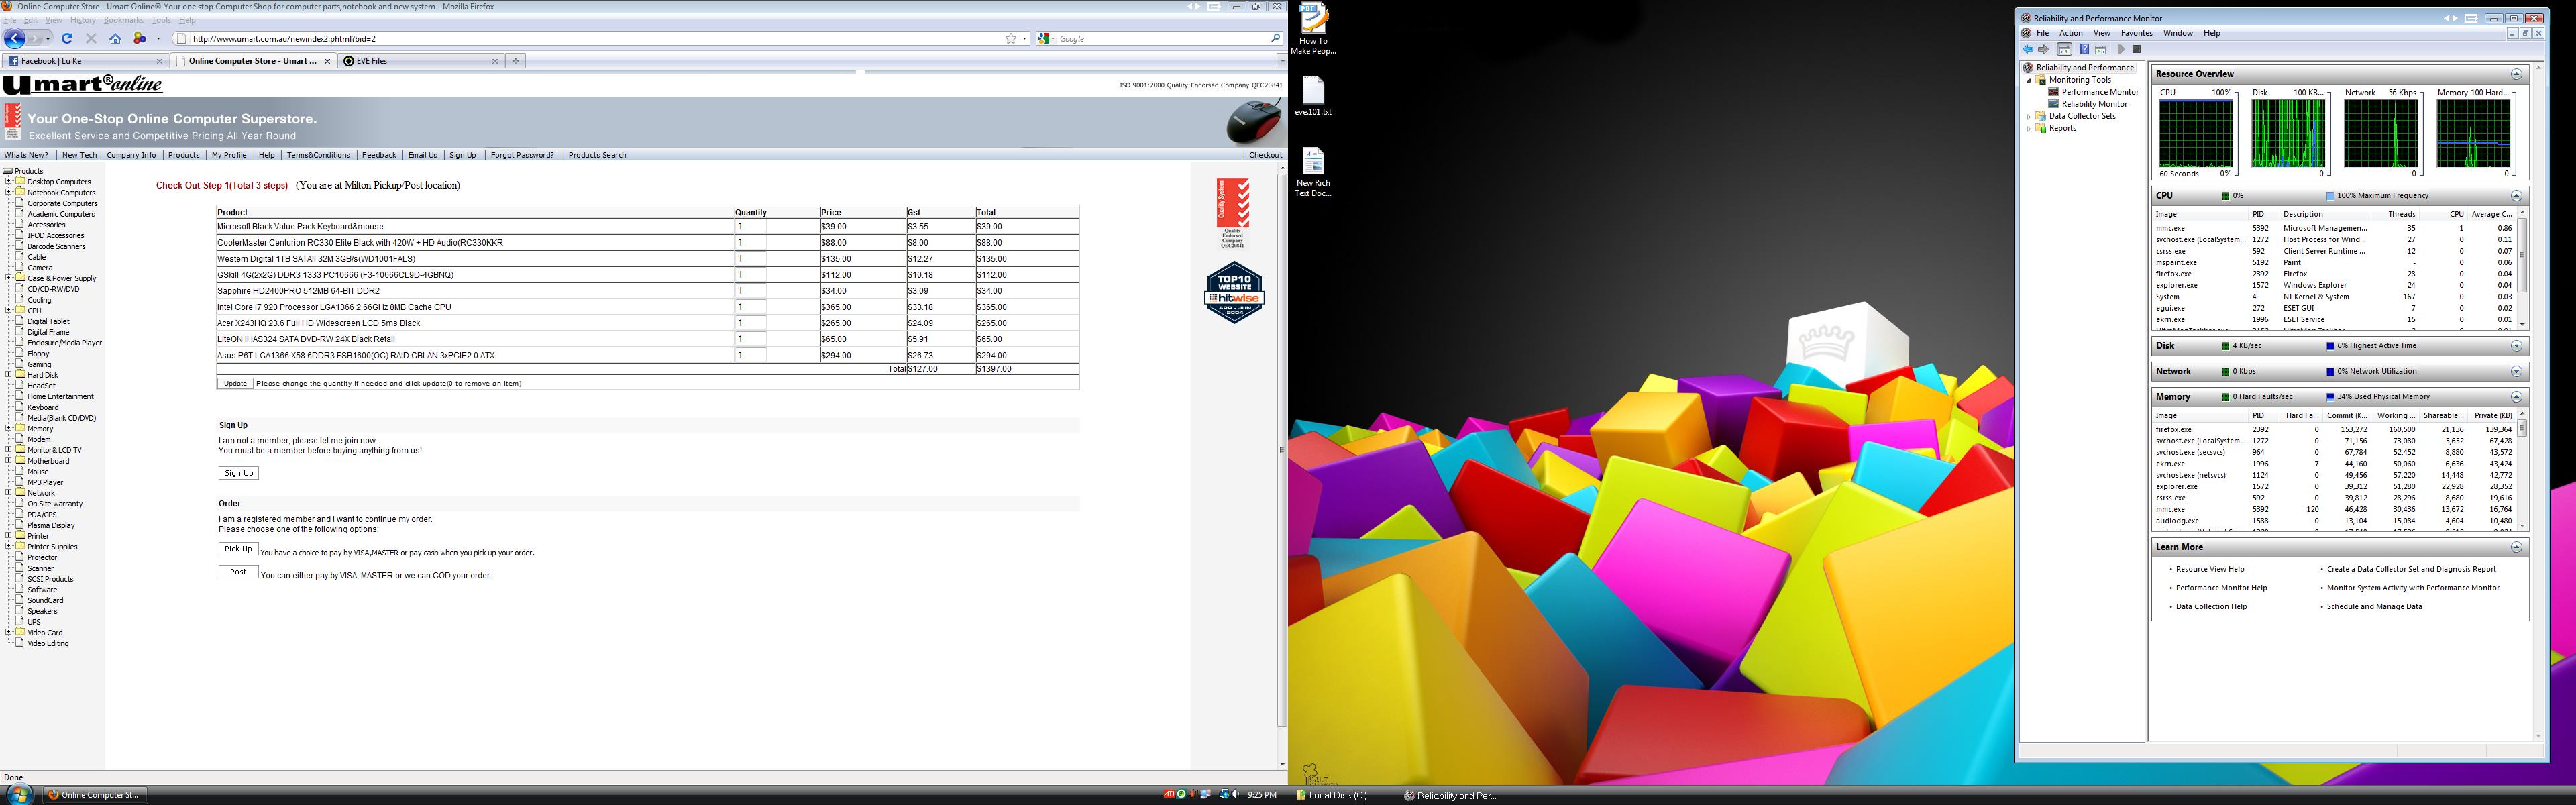Click the Pick Up order button
2576x805 pixels.
tap(238, 549)
